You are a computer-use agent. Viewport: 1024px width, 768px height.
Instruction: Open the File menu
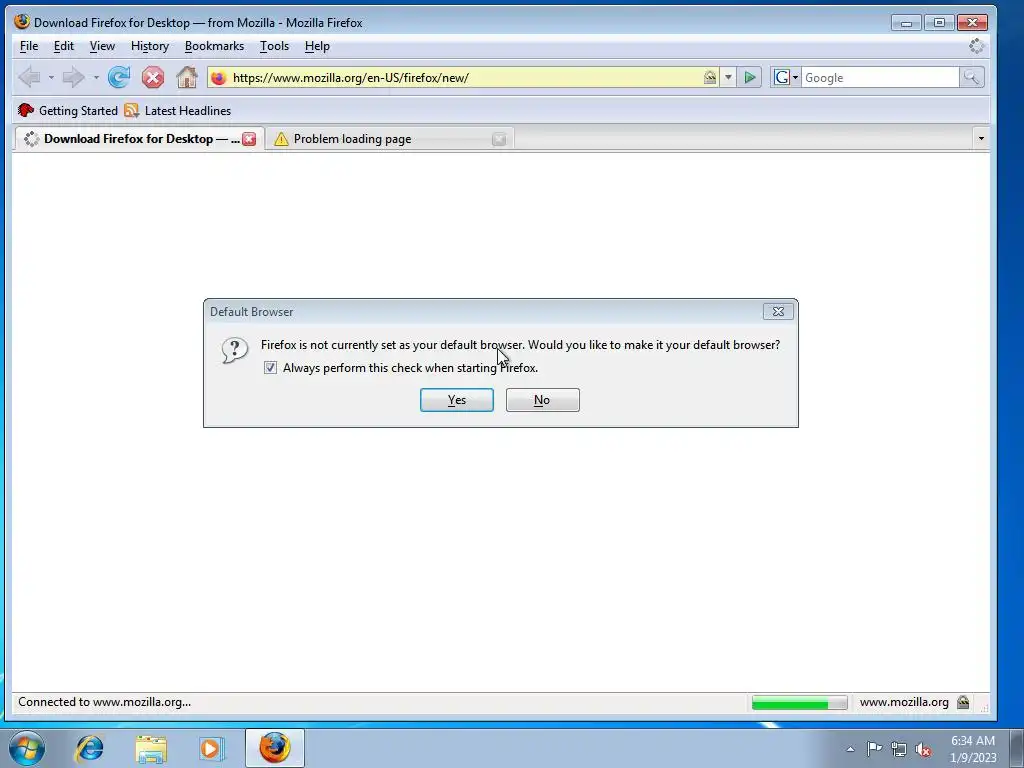pos(29,46)
